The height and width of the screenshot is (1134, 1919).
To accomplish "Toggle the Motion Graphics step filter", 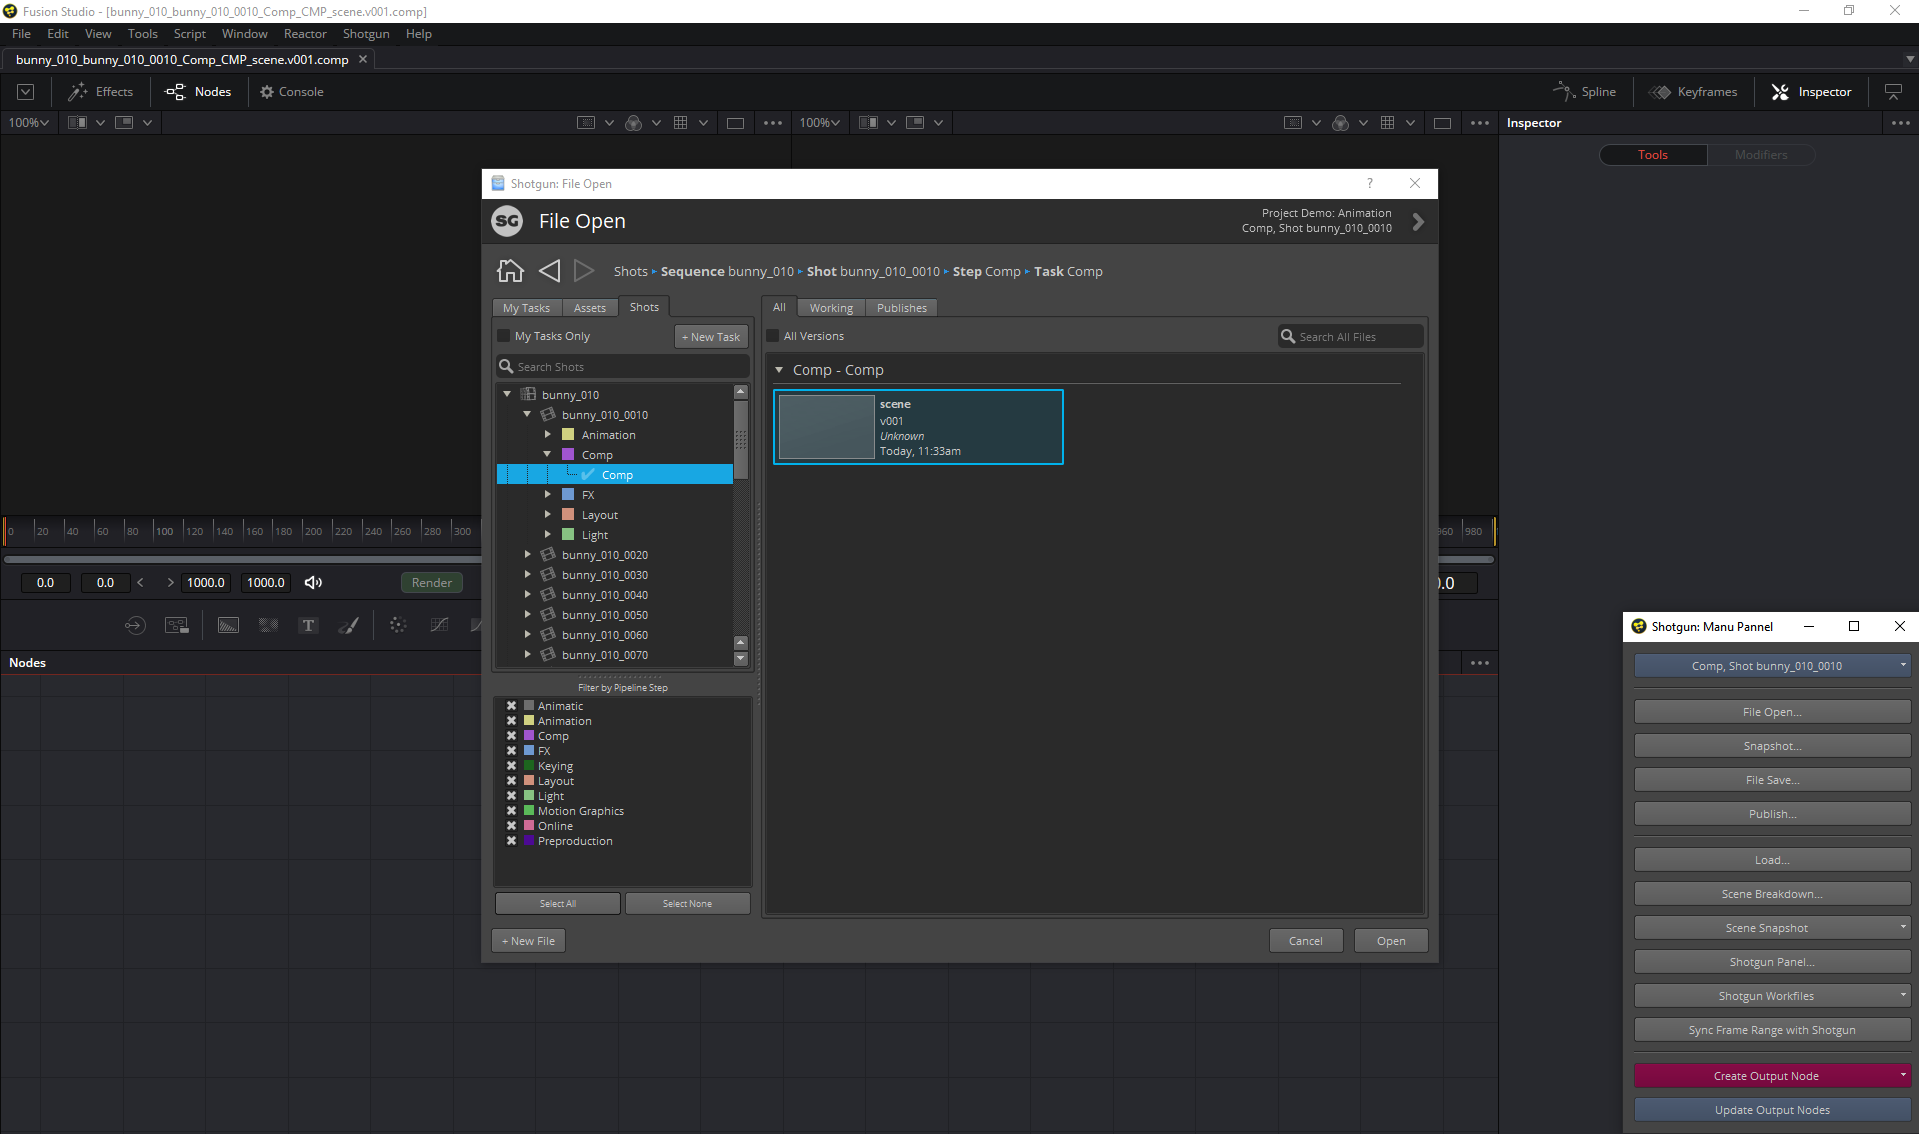I will click(x=511, y=811).
